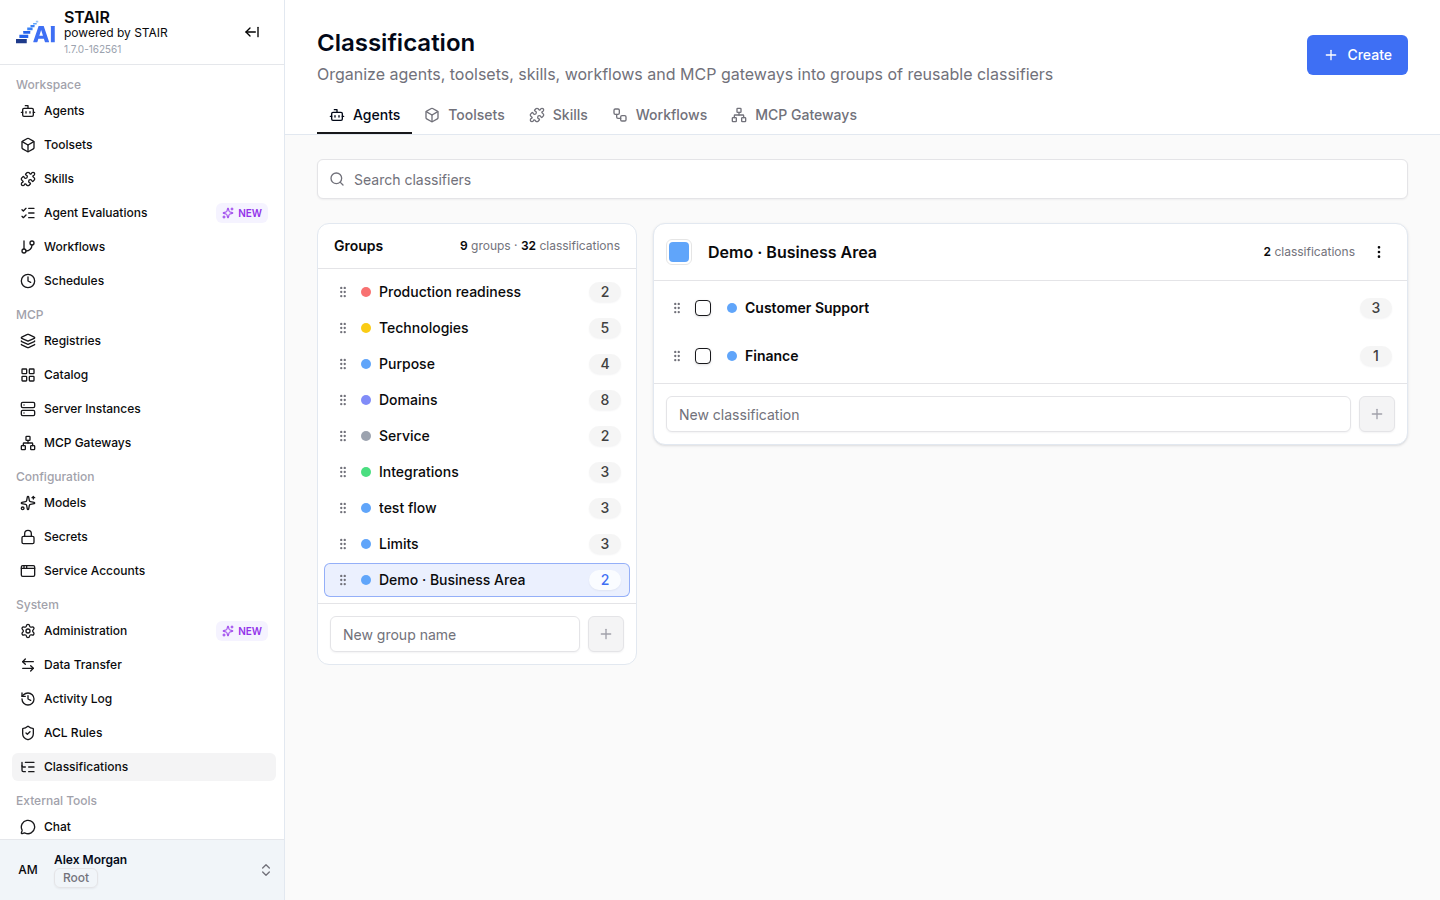
Task: Collapse the sidebar with the arrow icon
Action: tap(252, 32)
